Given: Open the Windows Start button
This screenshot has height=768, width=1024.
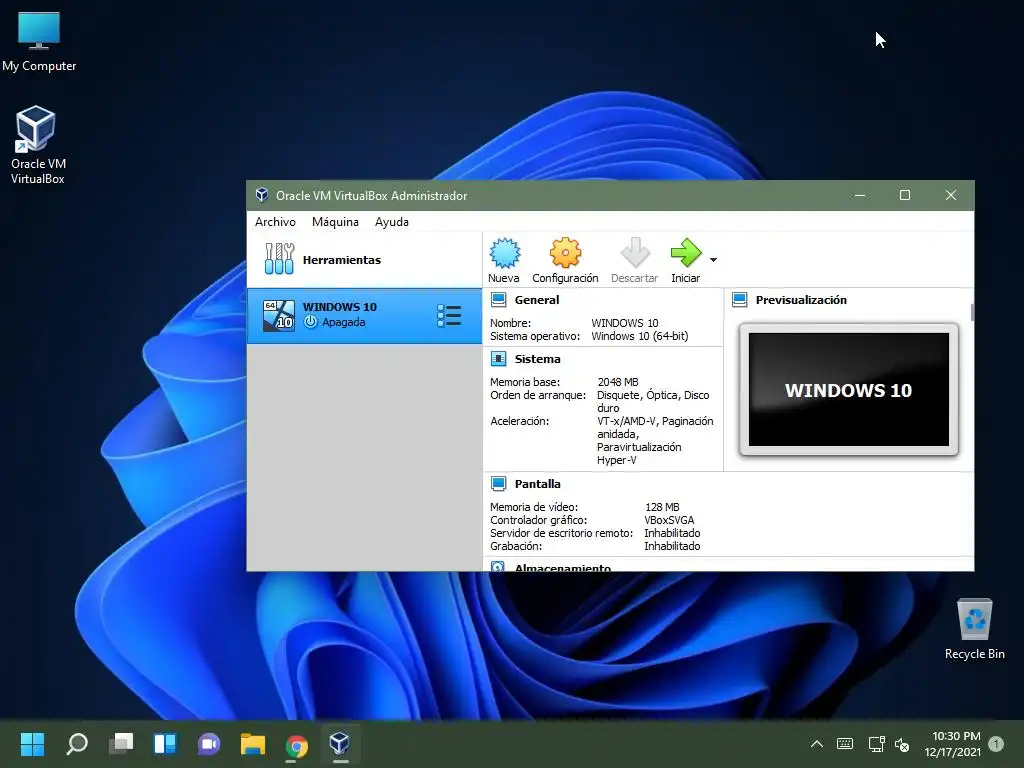Looking at the screenshot, I should [33, 744].
